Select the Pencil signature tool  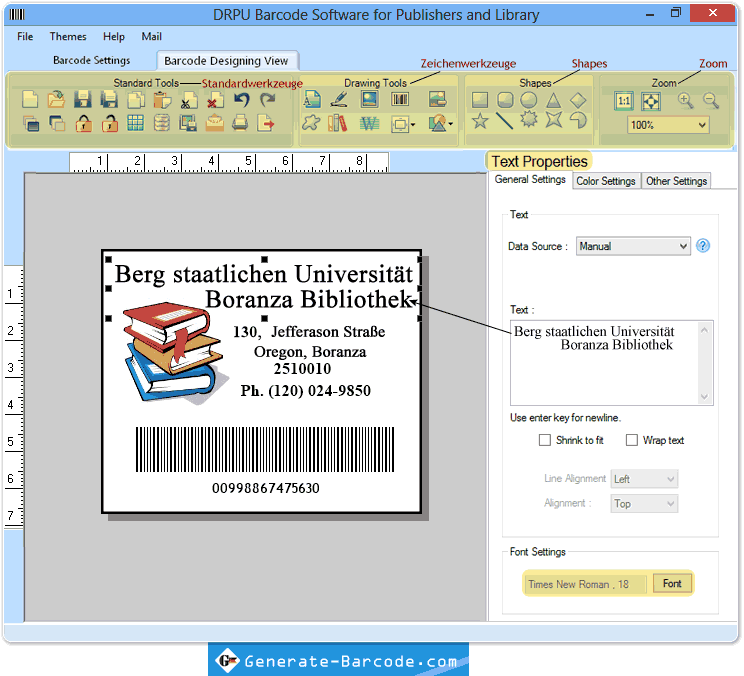click(x=339, y=100)
